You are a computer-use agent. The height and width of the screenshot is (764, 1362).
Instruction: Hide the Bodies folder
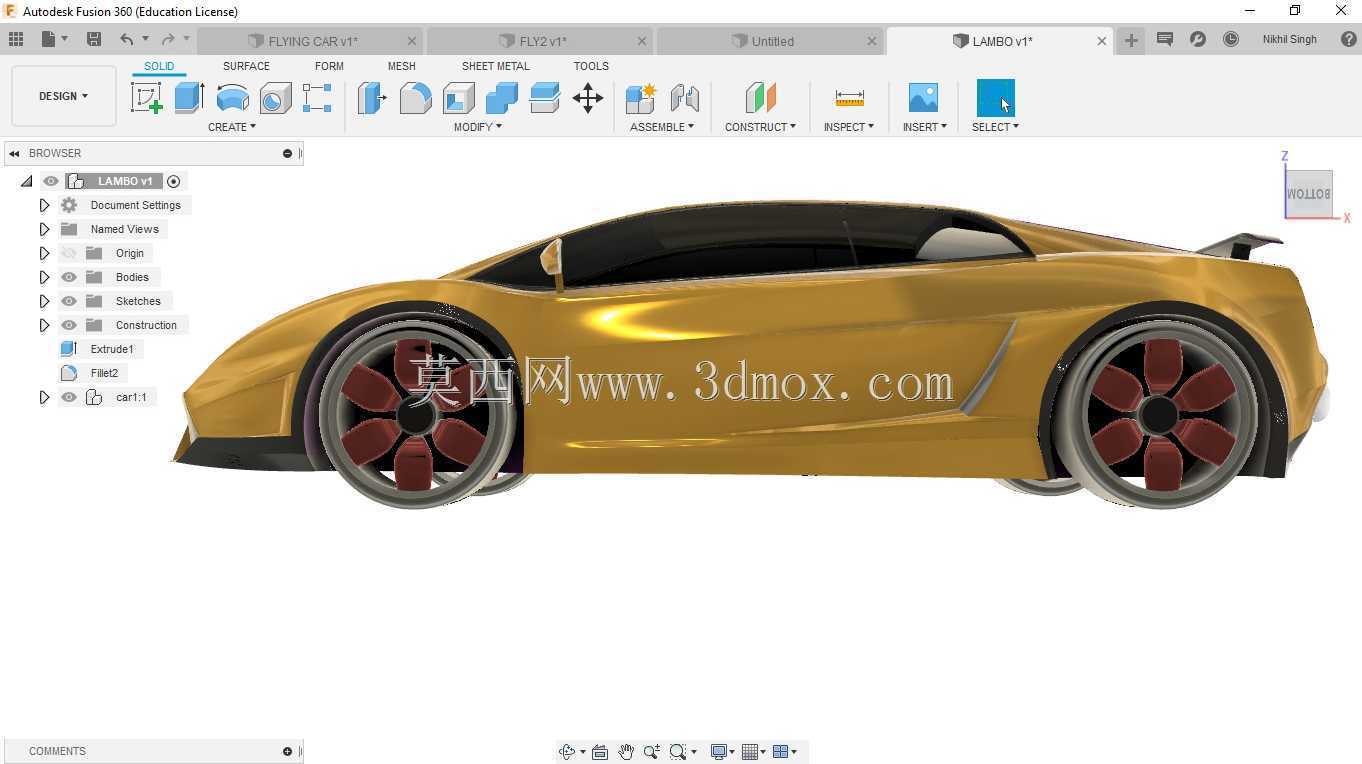click(x=69, y=277)
